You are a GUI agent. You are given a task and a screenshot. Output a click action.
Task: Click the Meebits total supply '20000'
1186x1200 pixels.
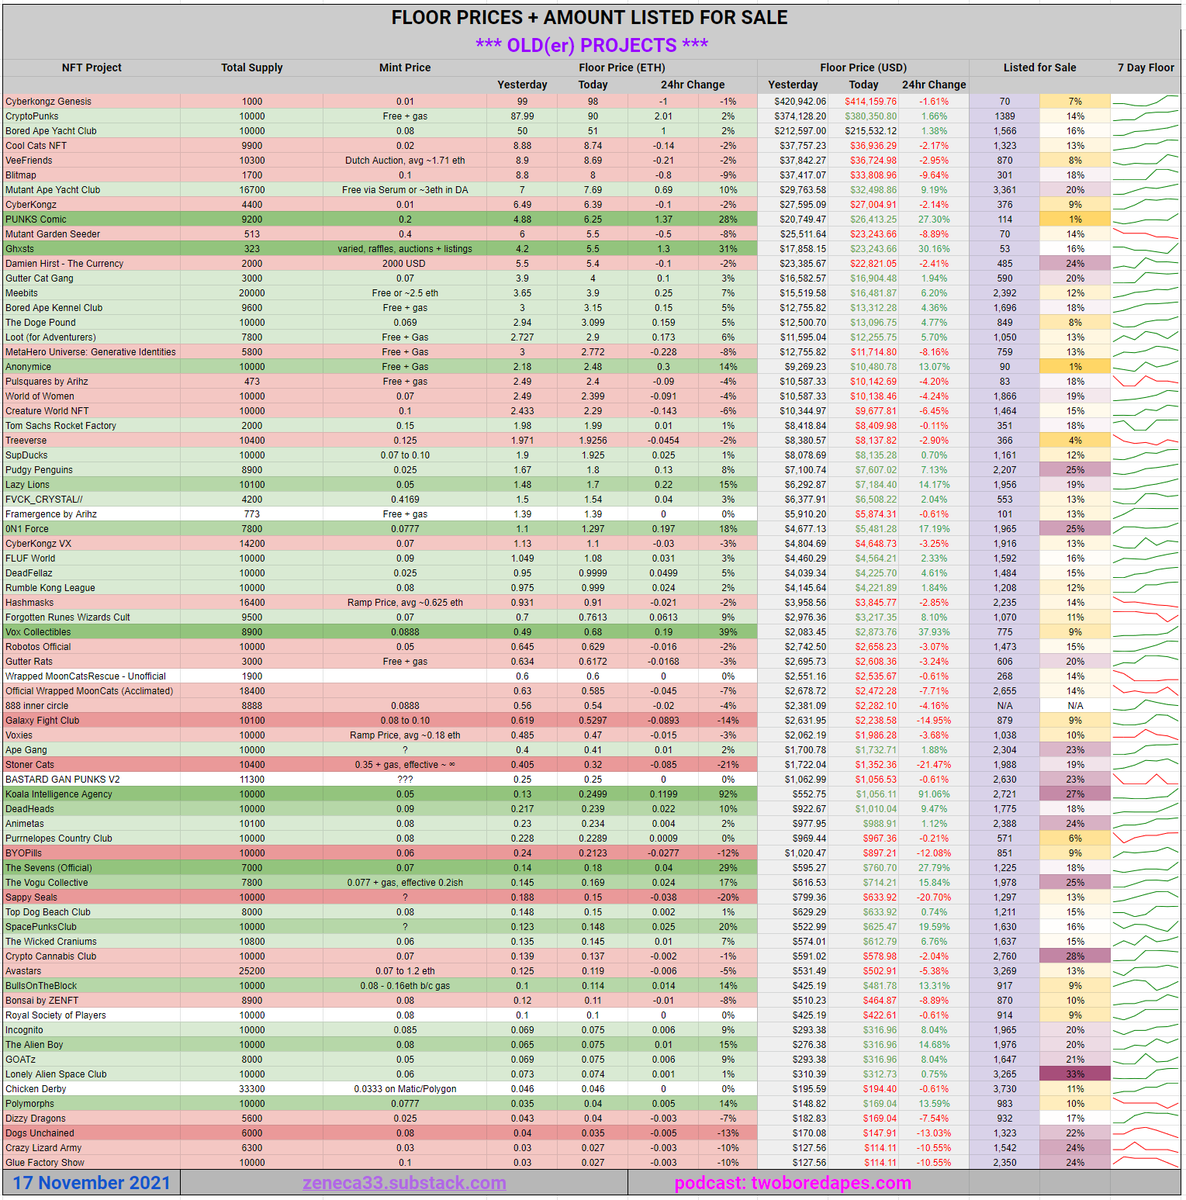pos(252,293)
